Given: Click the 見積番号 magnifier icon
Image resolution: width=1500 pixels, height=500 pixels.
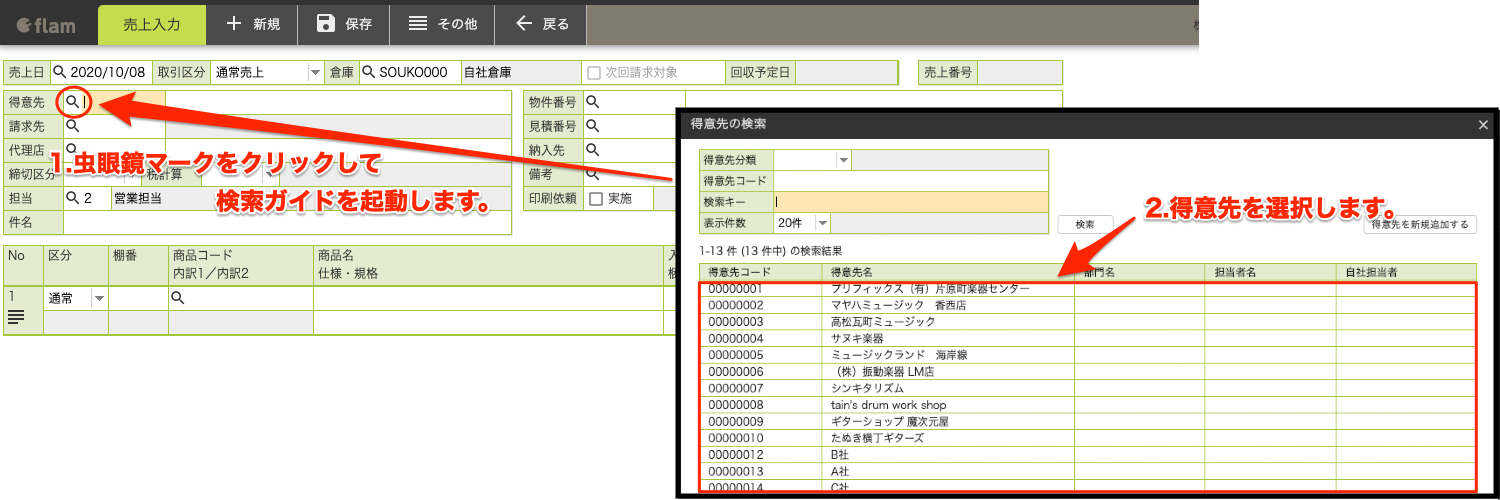Looking at the screenshot, I should 592,127.
